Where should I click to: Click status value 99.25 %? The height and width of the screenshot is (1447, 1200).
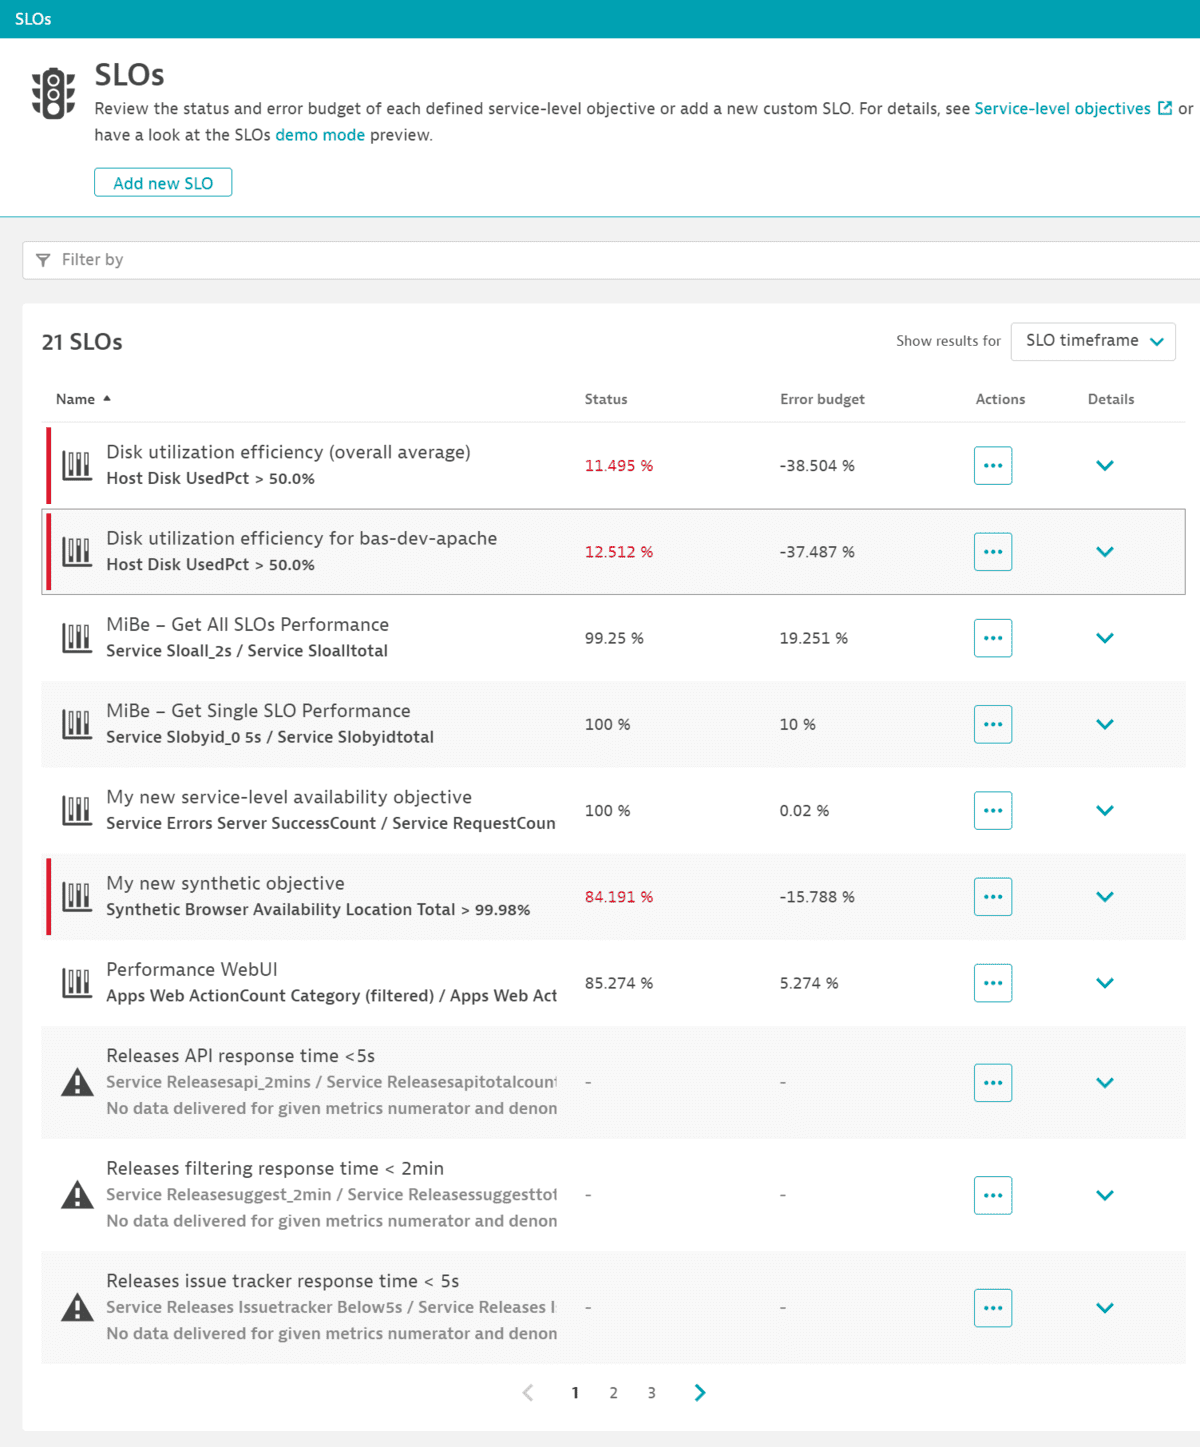tap(614, 638)
